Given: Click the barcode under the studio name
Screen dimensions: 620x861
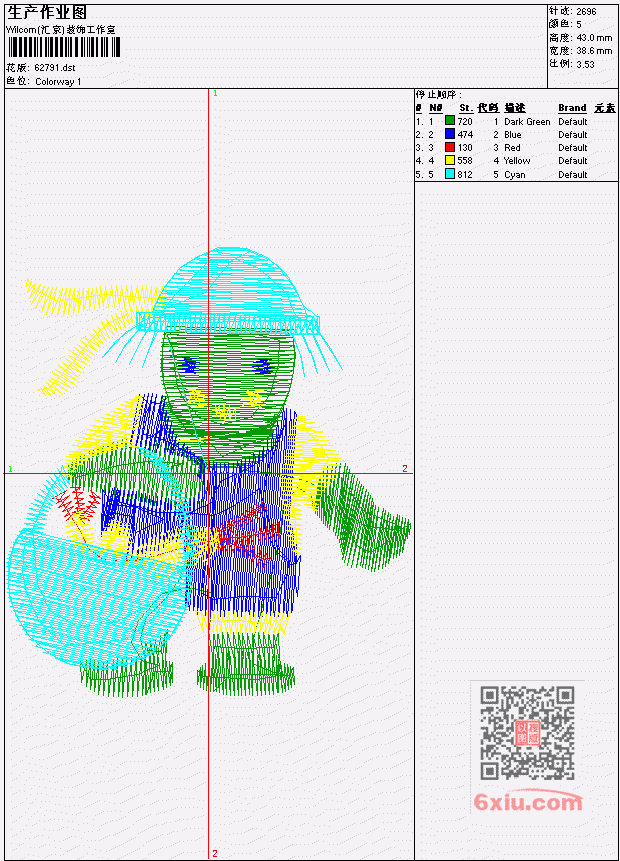Looking at the screenshot, I should tap(64, 47).
